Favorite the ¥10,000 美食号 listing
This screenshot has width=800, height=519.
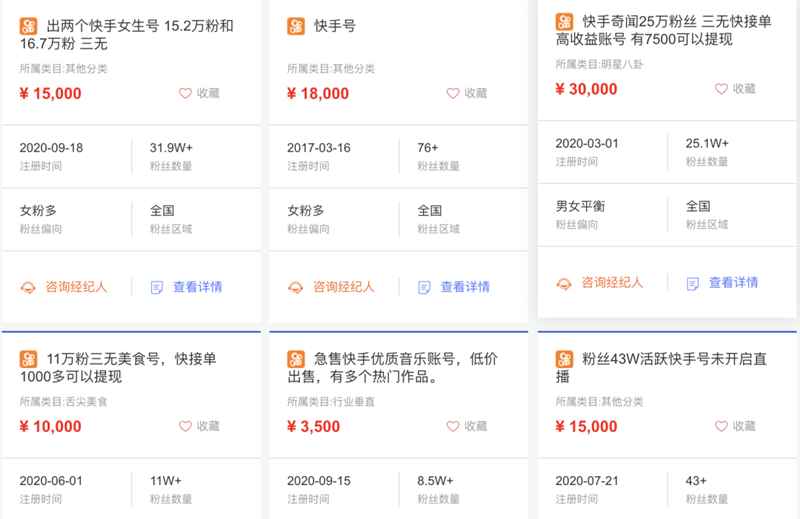pyautogui.click(x=199, y=425)
